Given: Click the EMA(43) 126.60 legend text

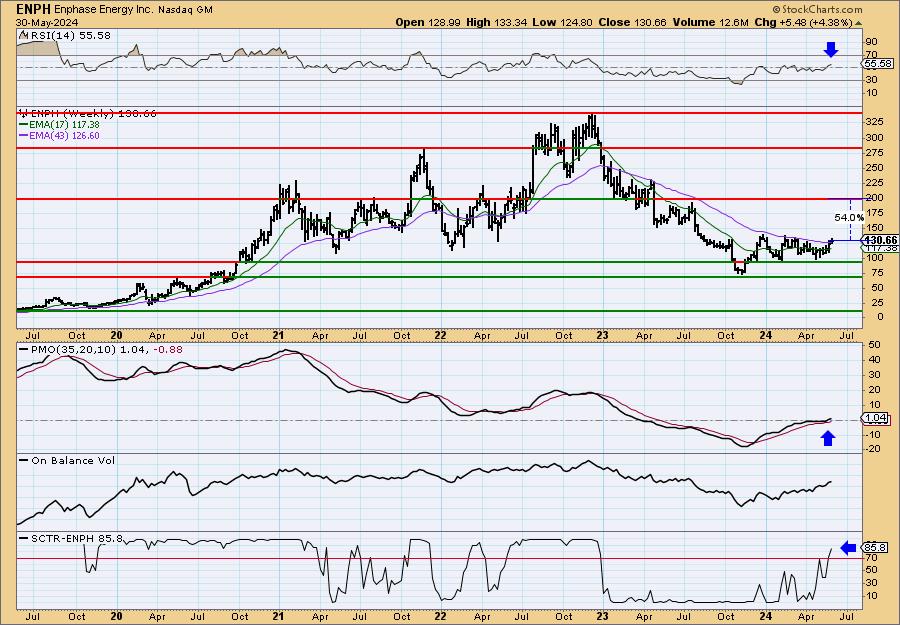Looking at the screenshot, I should point(64,136).
